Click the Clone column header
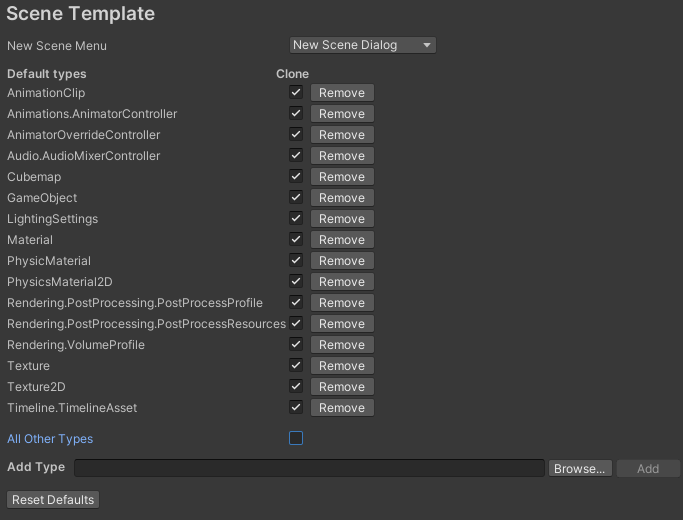Screen dimensions: 683x520 tap(292, 74)
